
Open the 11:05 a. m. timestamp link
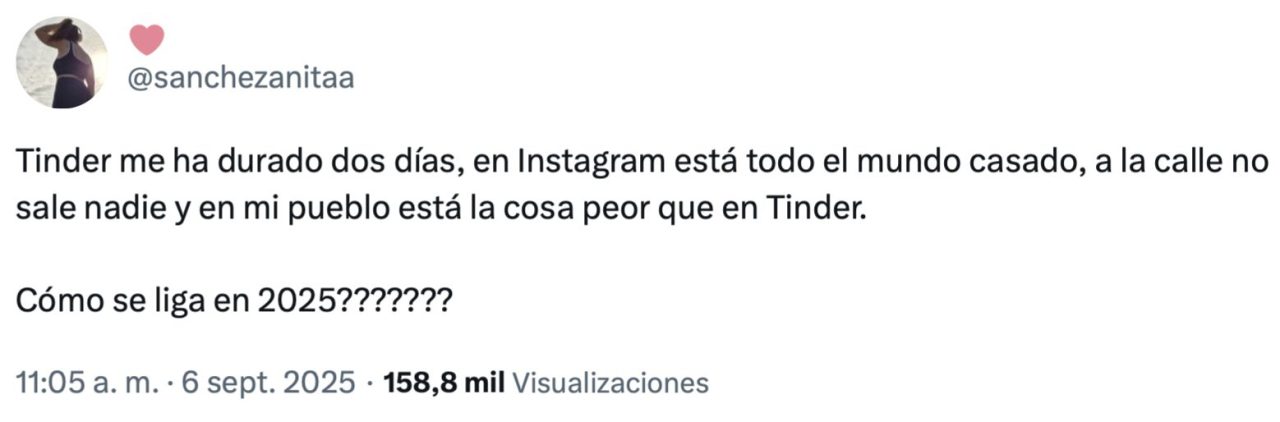[85, 382]
